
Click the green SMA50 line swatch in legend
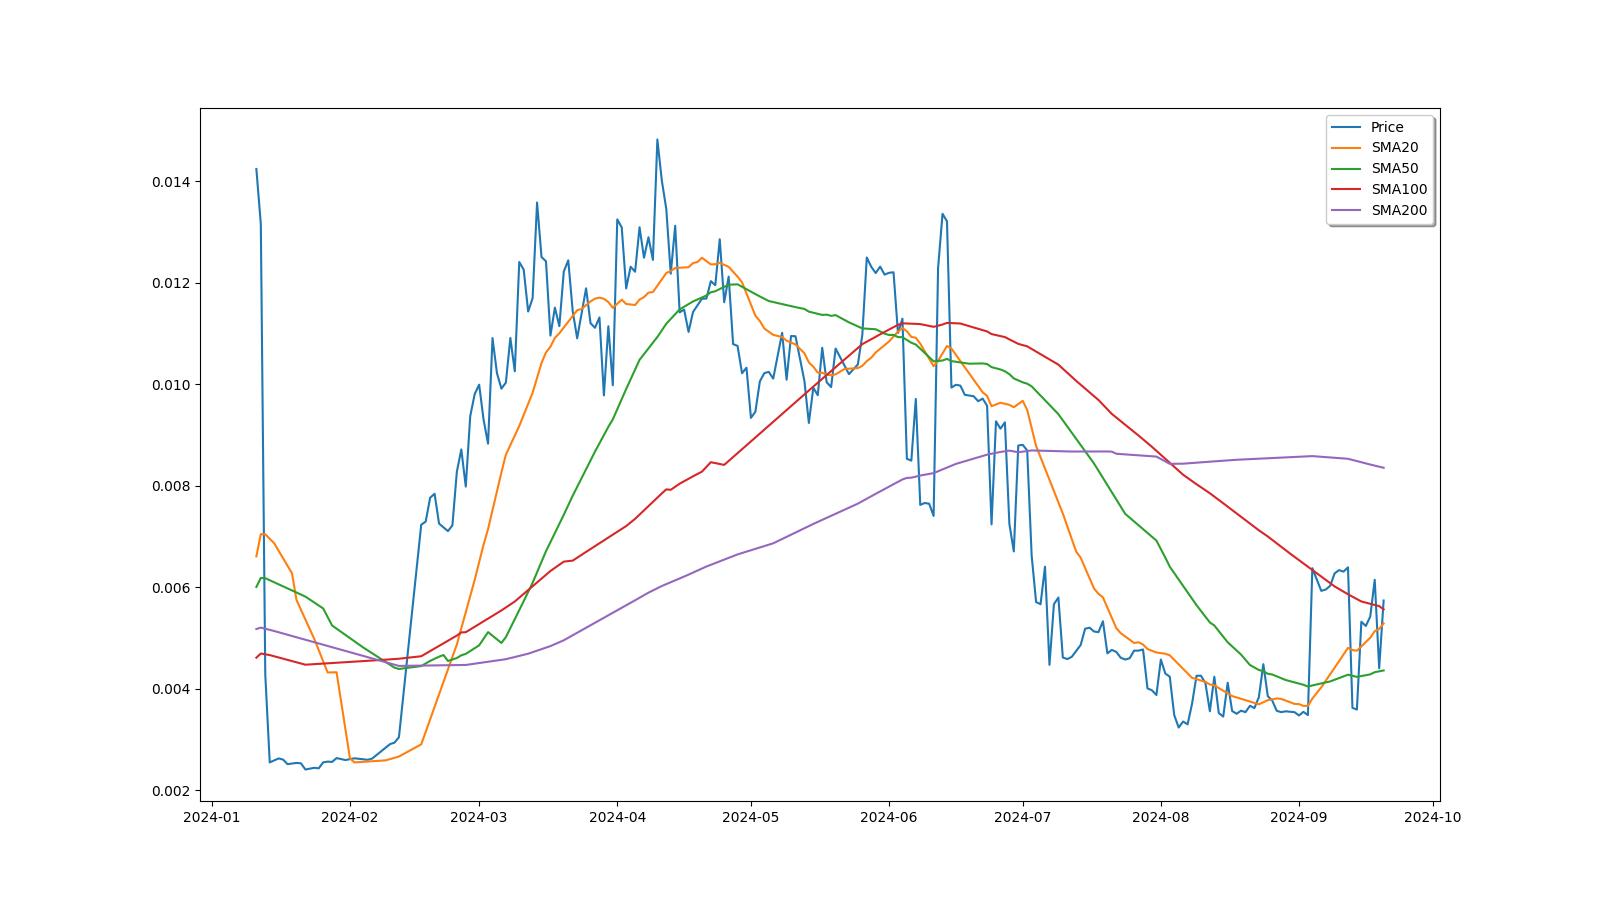1347,169
